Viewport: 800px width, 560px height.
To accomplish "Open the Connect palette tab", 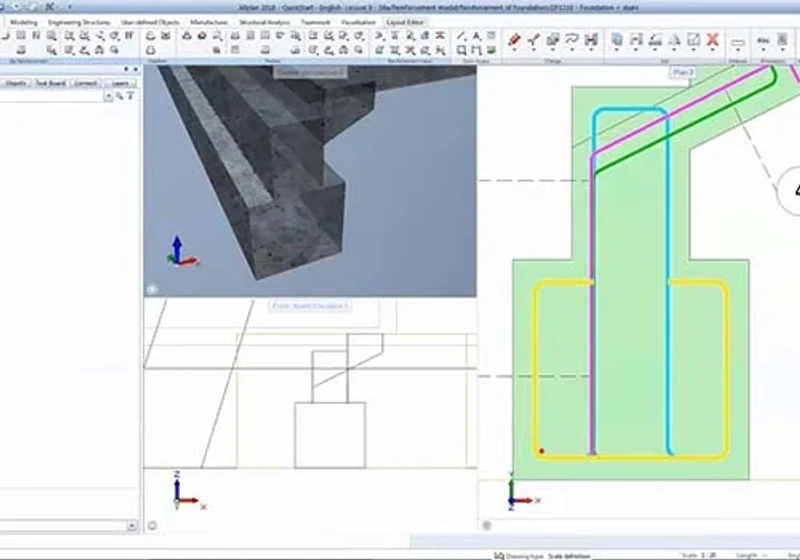I will [x=85, y=83].
